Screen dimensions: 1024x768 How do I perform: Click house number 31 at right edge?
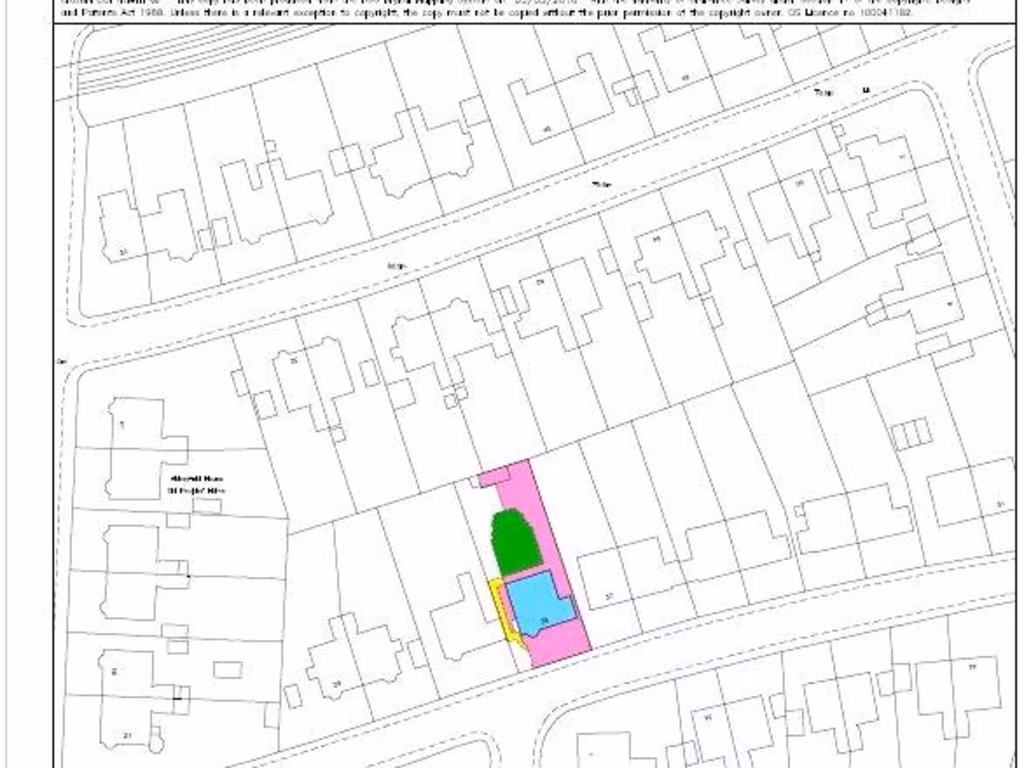(1000, 505)
